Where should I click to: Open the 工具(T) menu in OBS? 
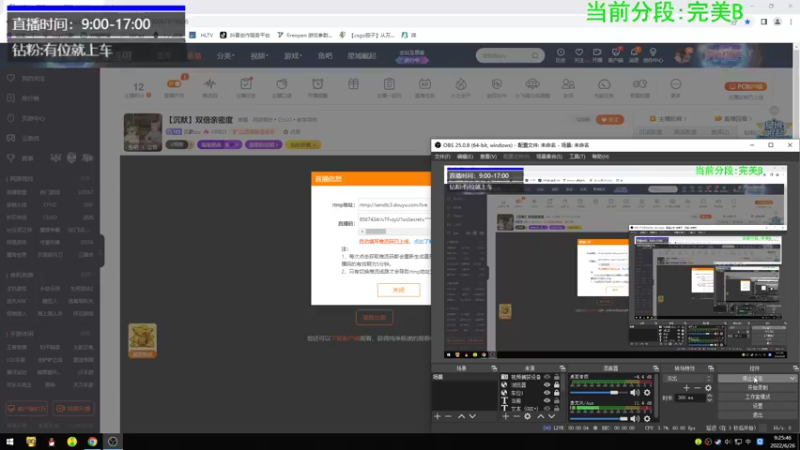(577, 157)
